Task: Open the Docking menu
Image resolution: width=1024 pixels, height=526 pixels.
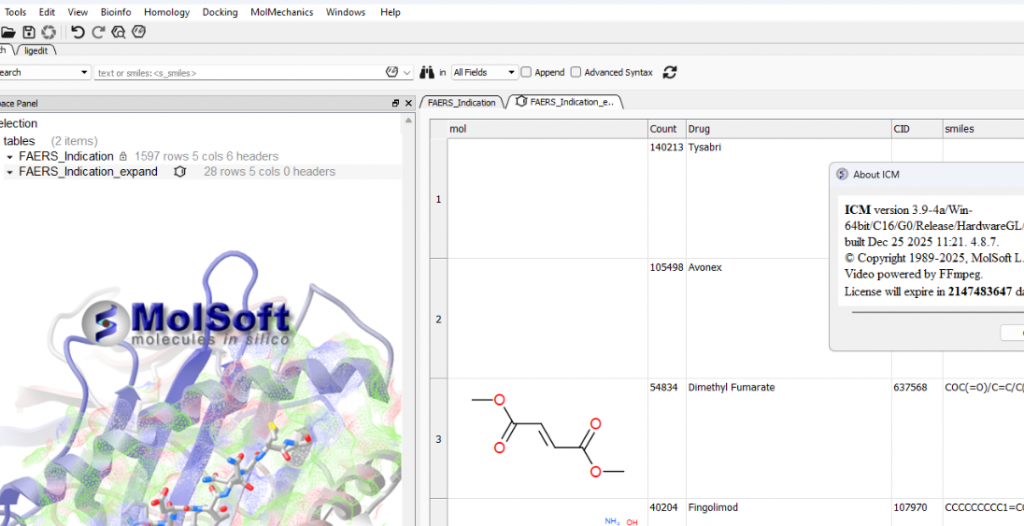Action: (x=219, y=12)
